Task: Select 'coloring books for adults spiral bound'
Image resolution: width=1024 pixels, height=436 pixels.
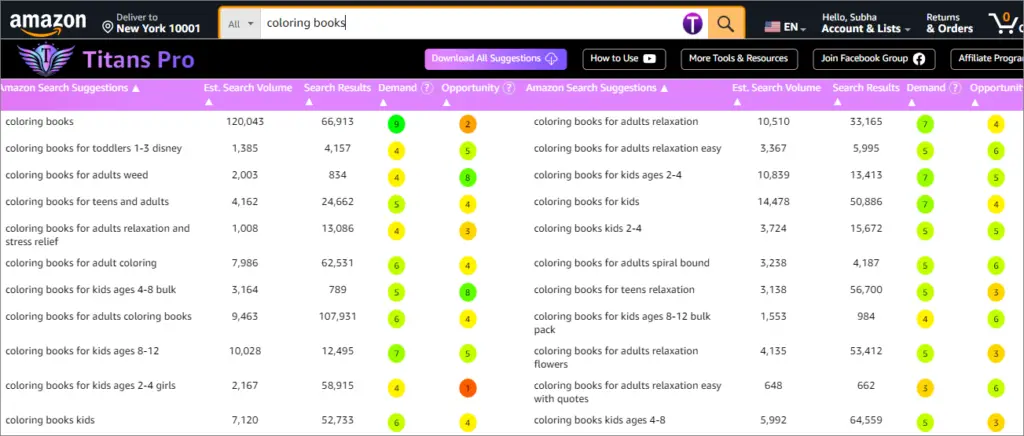Action: (621, 263)
